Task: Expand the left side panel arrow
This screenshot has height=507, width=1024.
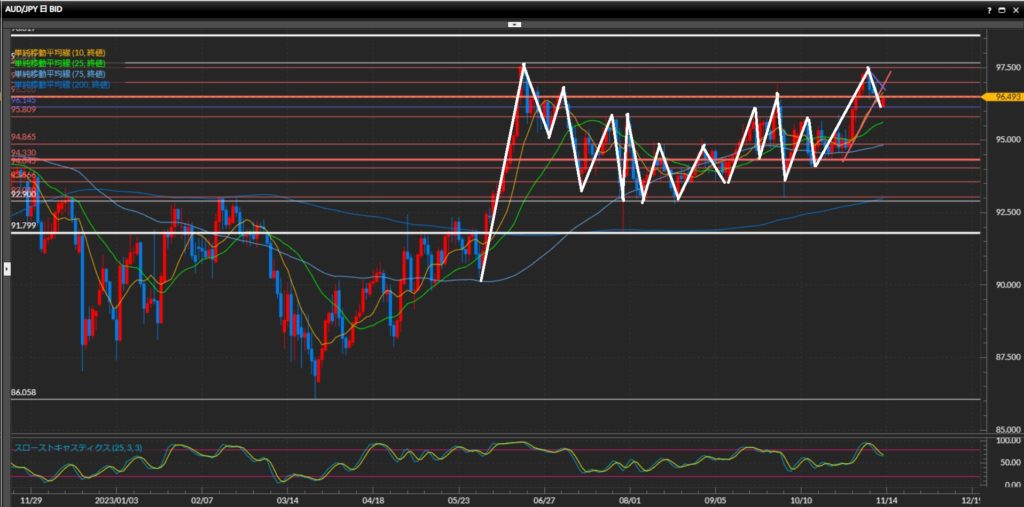Action: (7, 268)
